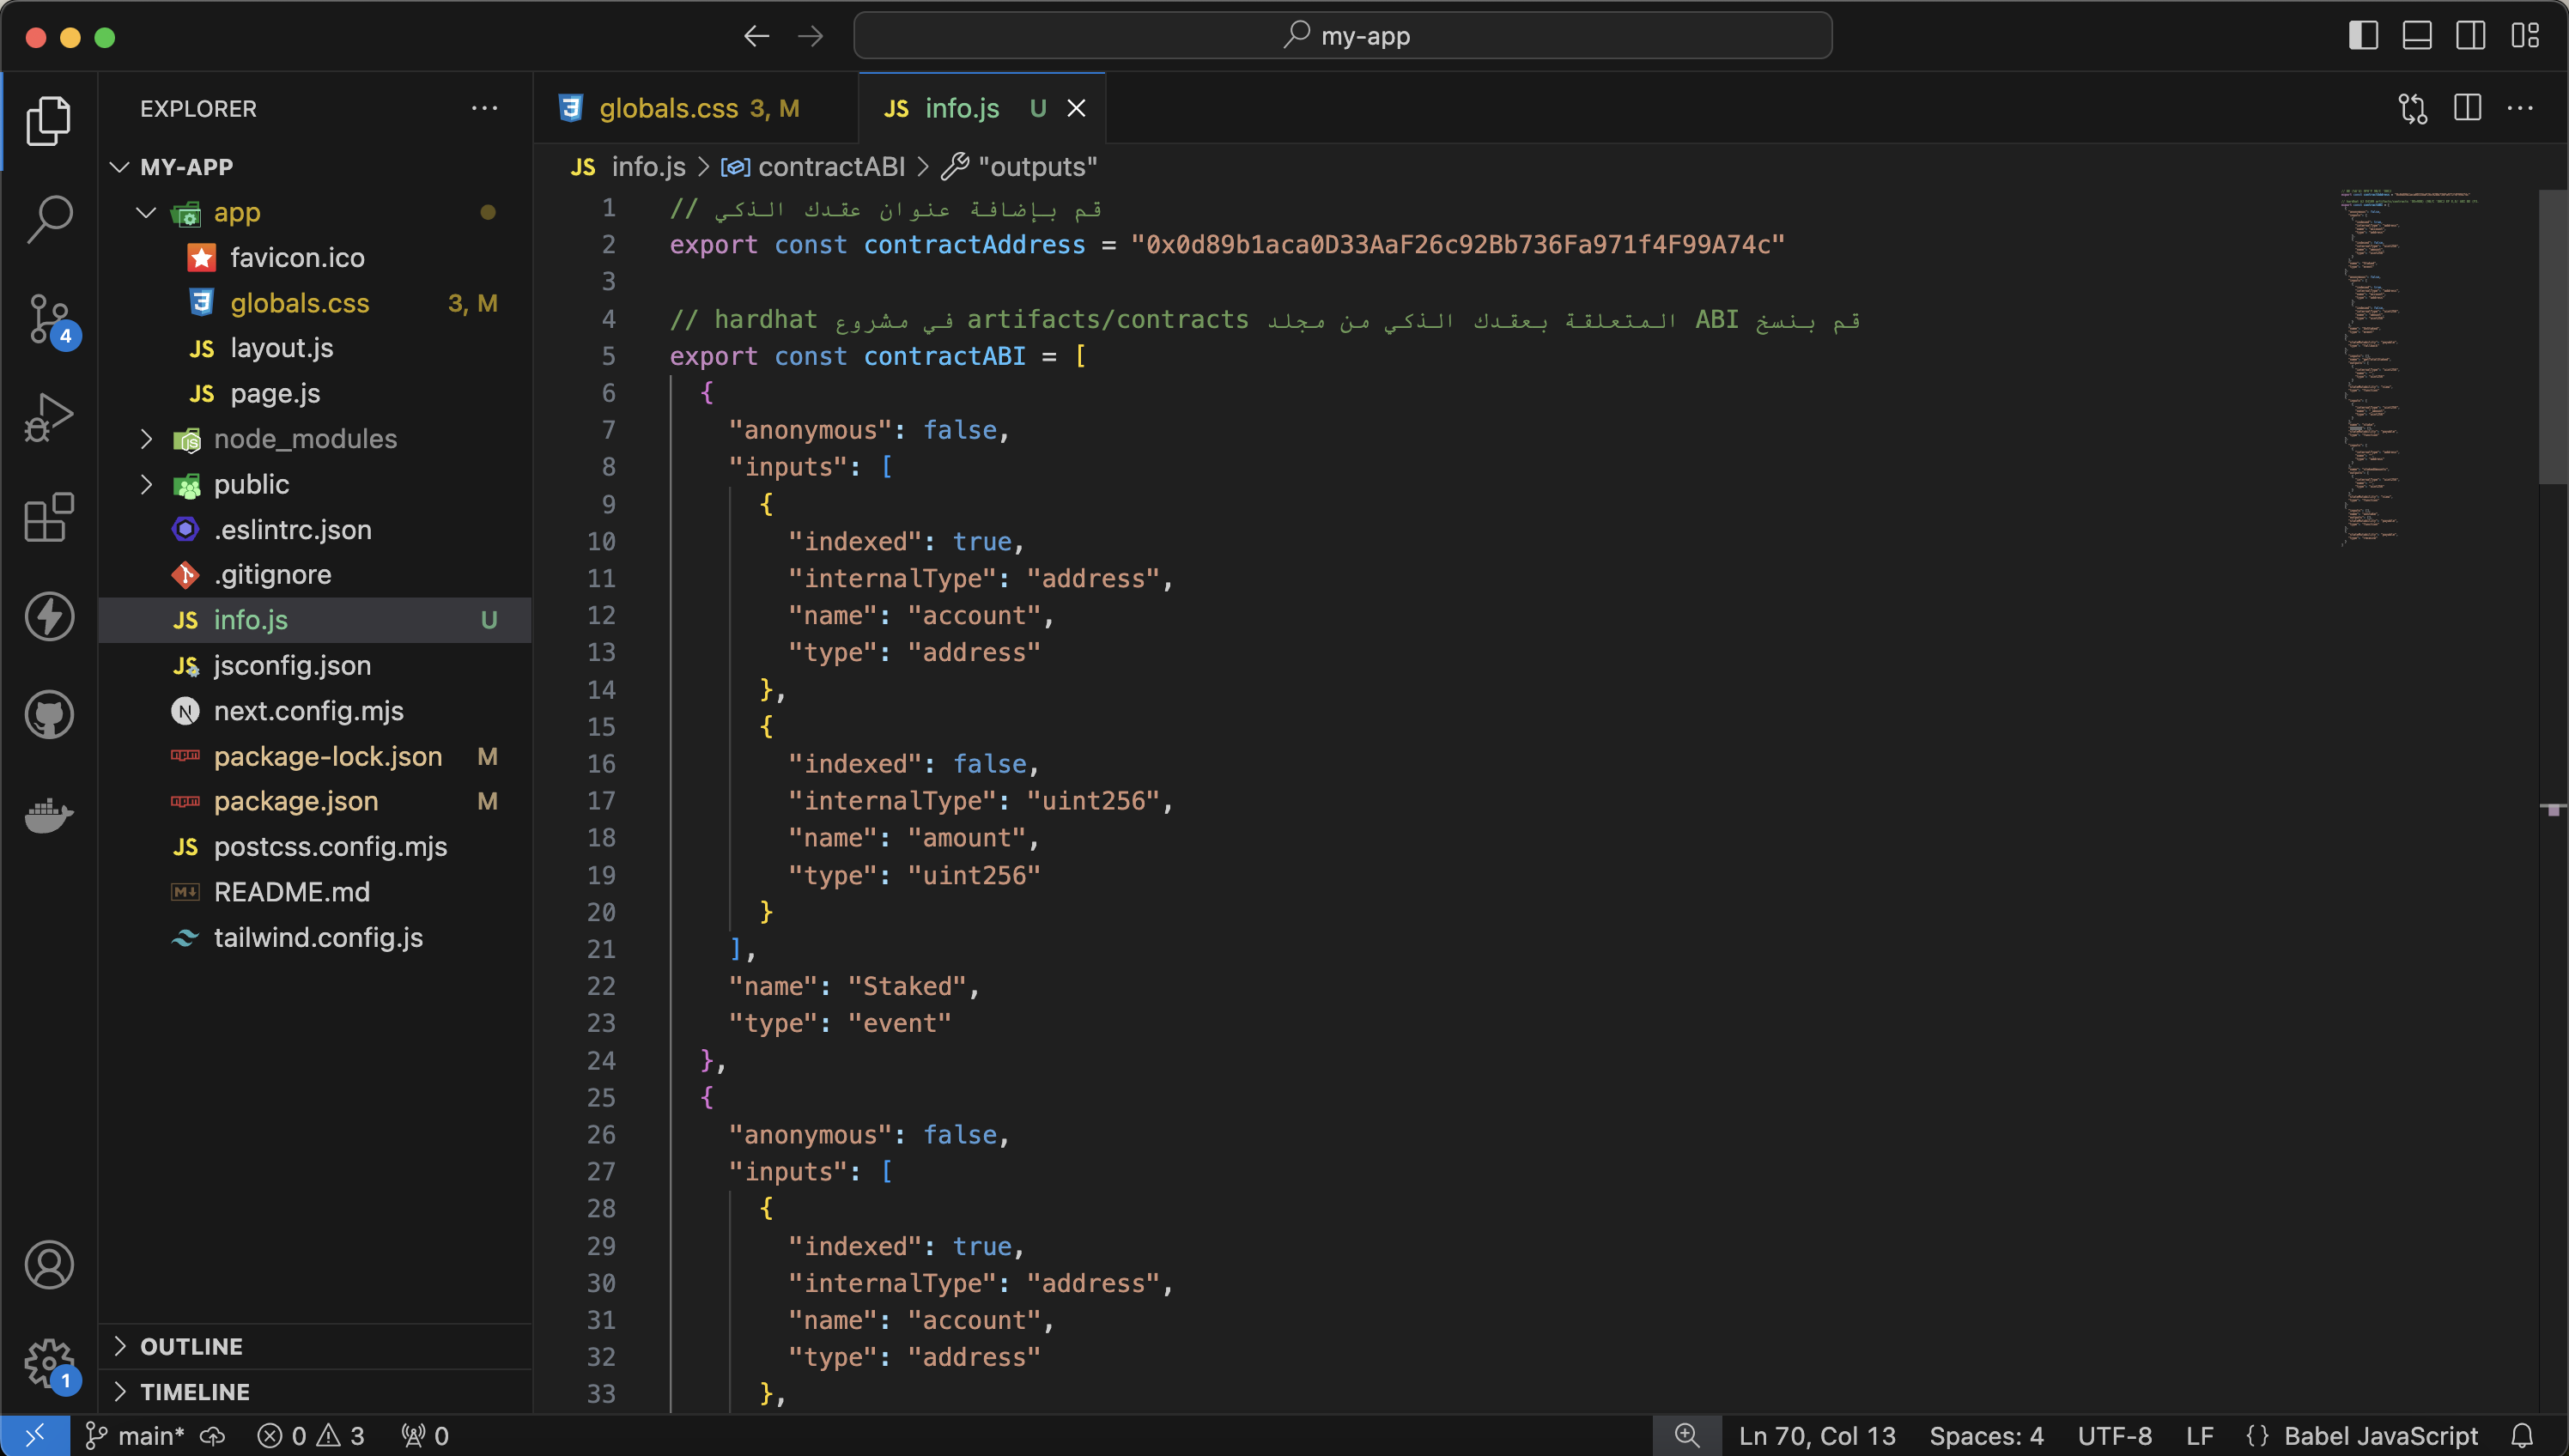Open the Search view in activity bar
This screenshot has height=1456, width=2569.
[x=48, y=219]
